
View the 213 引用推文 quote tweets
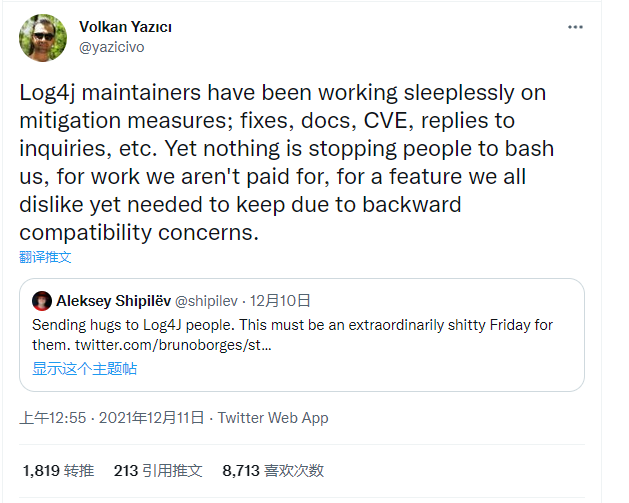(158, 471)
